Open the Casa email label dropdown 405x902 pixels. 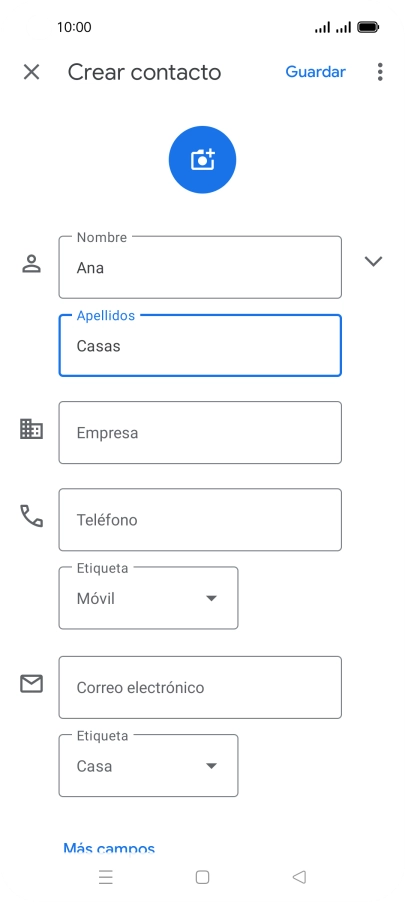pyautogui.click(x=148, y=766)
